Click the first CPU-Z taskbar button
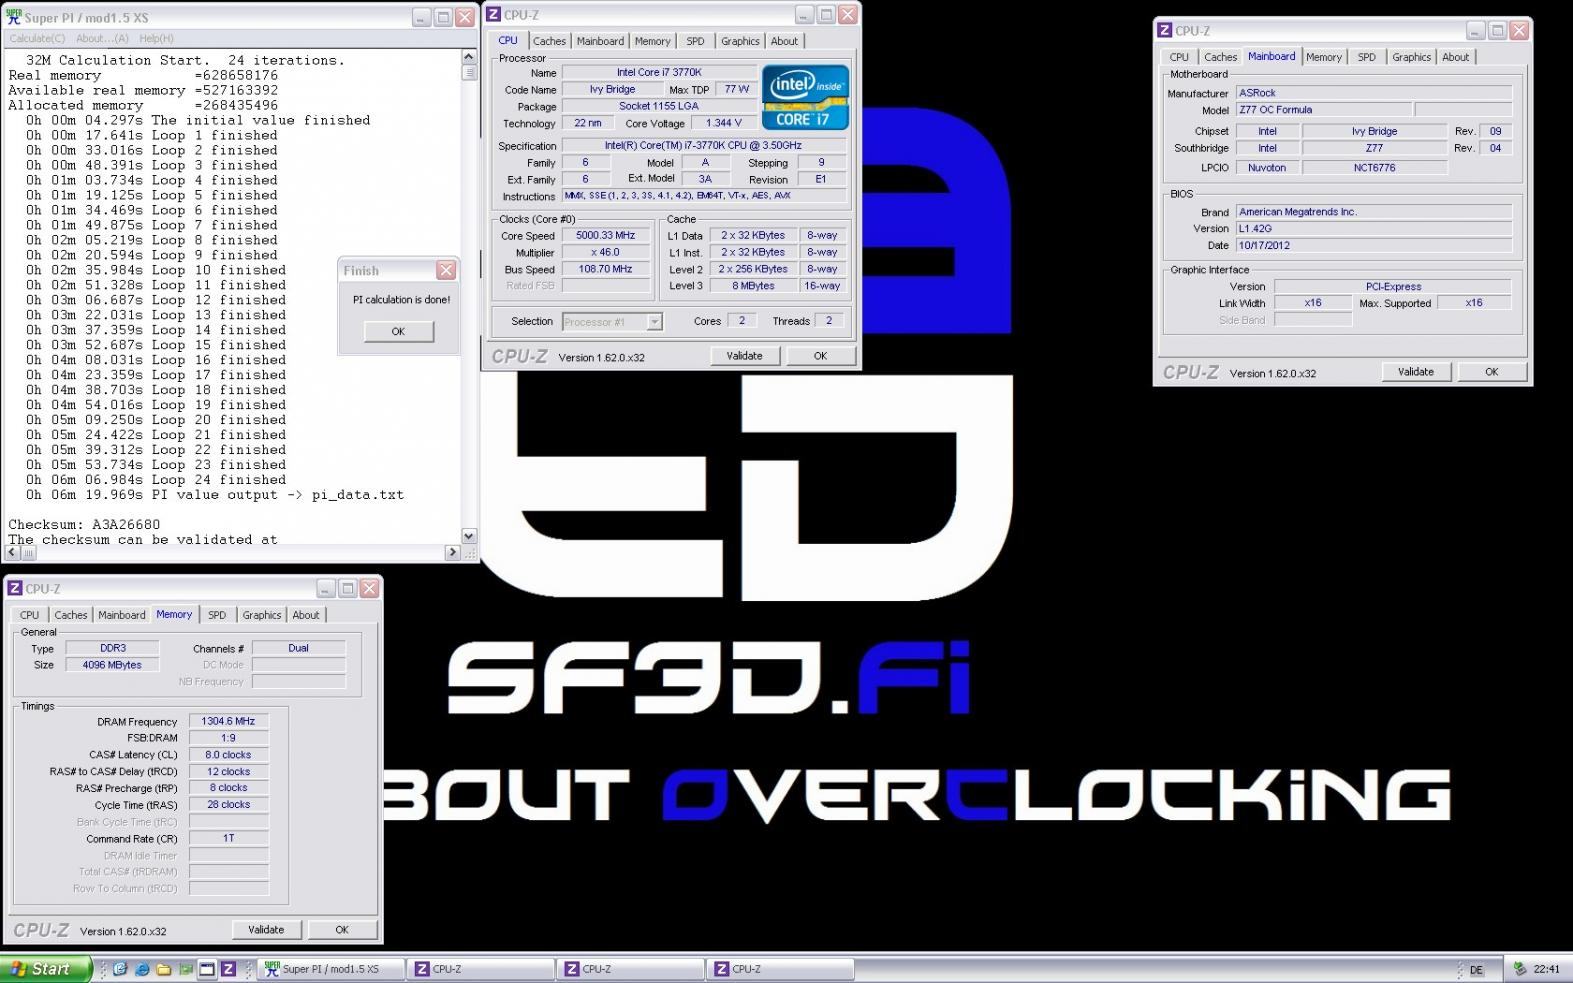This screenshot has height=983, width=1573. click(x=482, y=969)
